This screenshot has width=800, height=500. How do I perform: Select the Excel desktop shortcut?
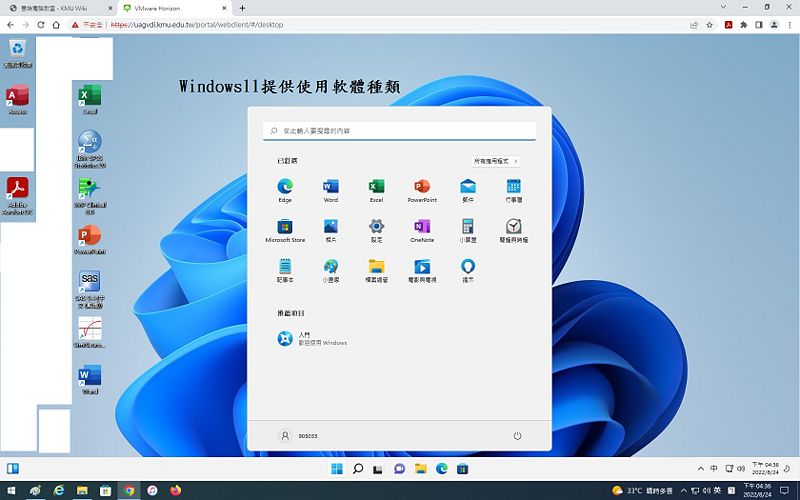pyautogui.click(x=90, y=99)
